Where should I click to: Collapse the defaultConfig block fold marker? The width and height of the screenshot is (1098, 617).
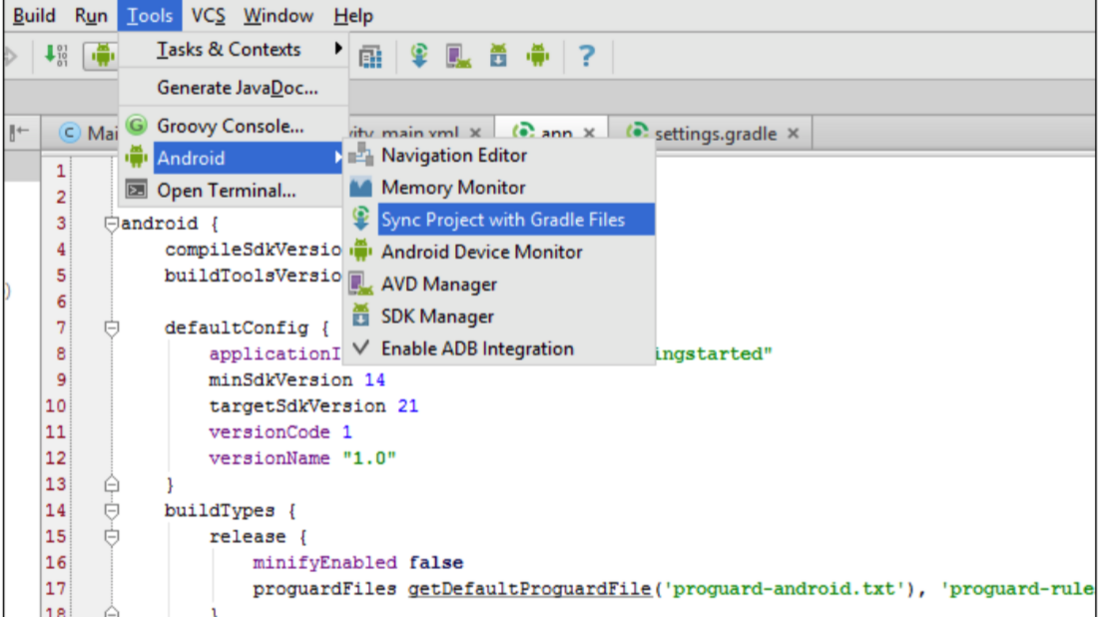(x=111, y=328)
